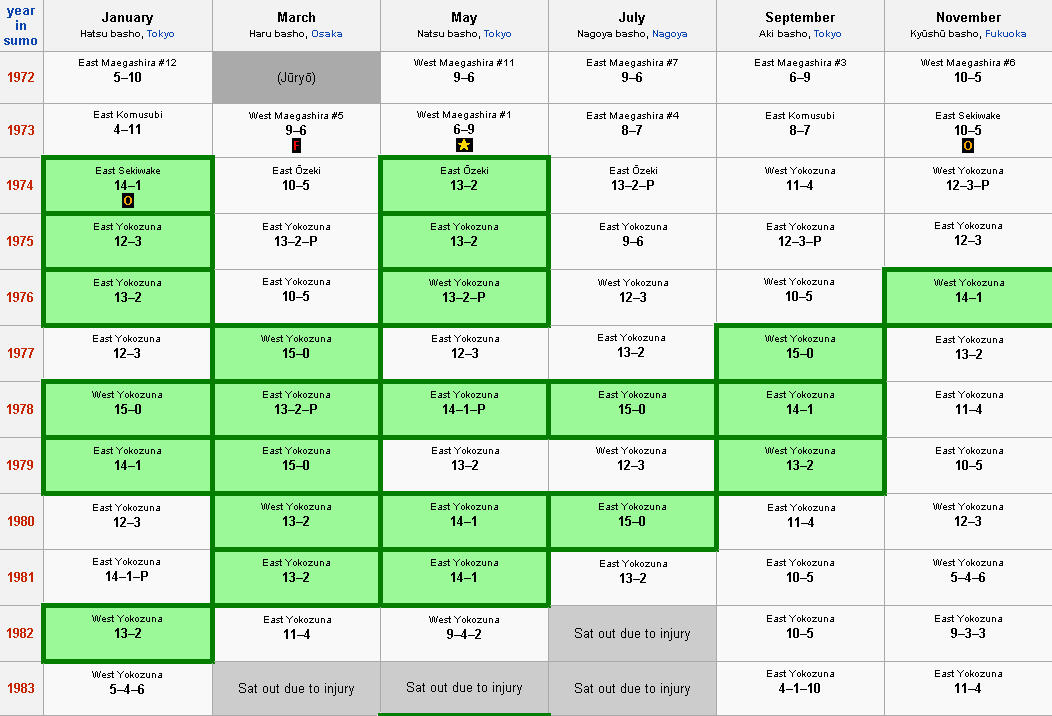Click the O icon under January 1974

coord(127,200)
